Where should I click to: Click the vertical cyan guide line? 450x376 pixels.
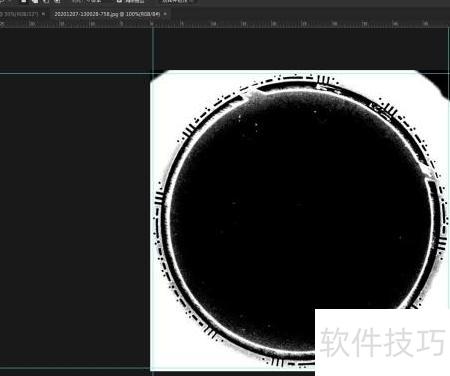153,50
